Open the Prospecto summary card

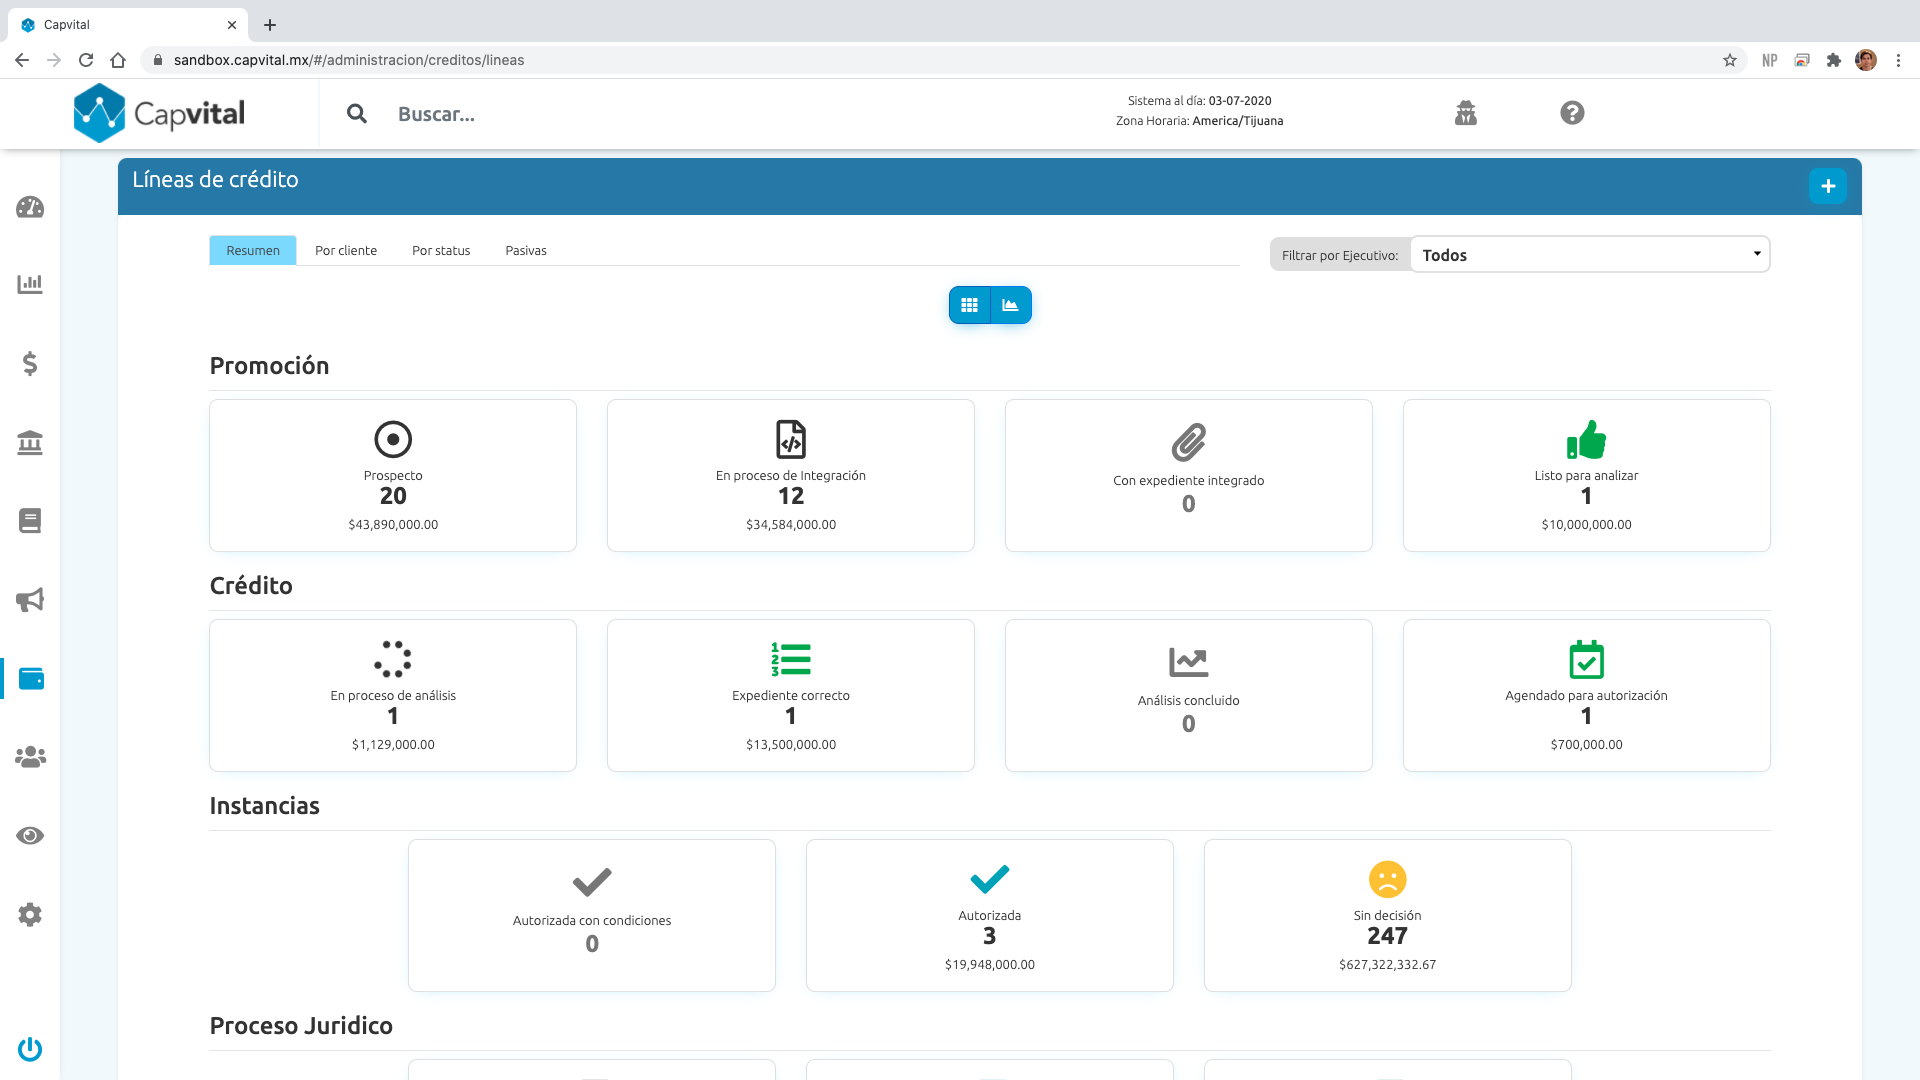click(393, 476)
